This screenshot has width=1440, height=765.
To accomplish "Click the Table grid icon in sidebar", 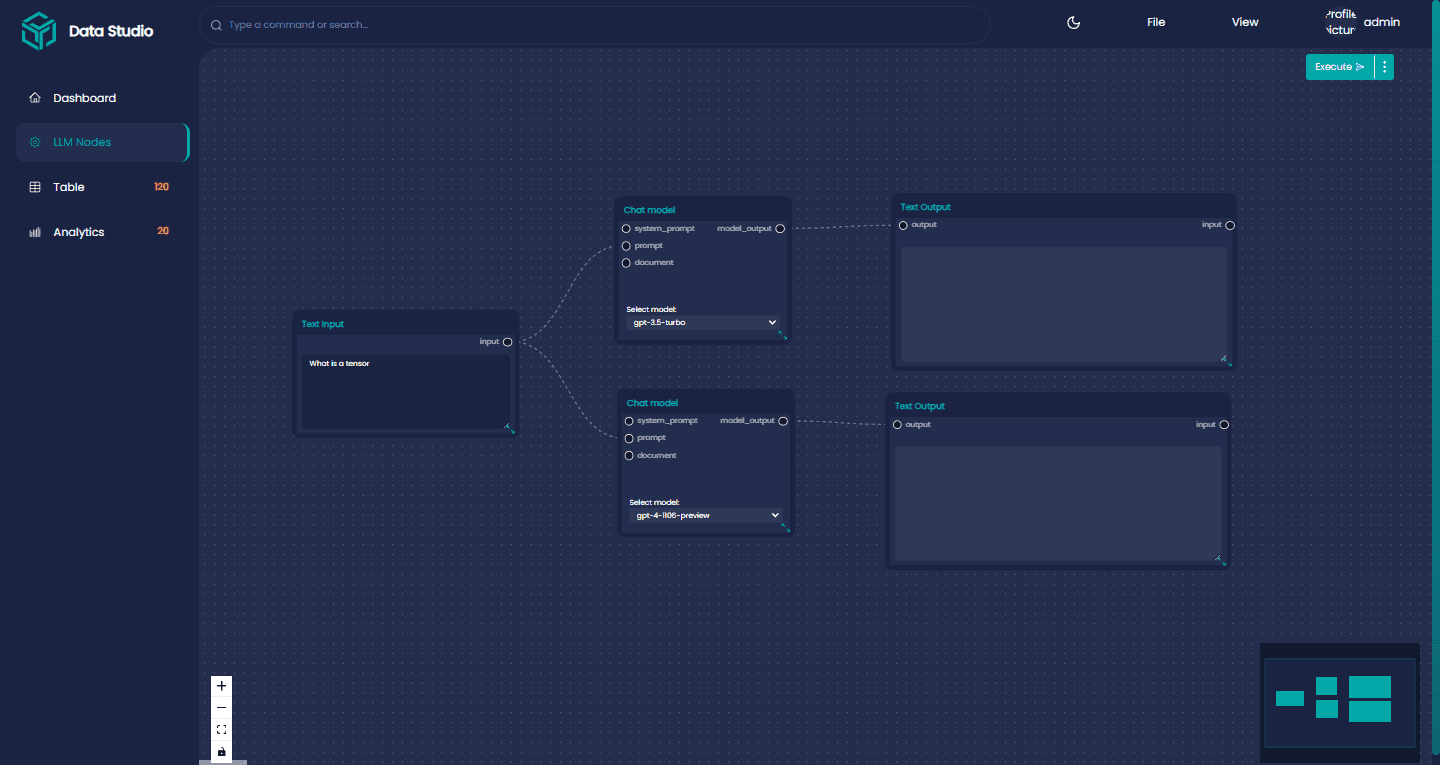I will [35, 187].
